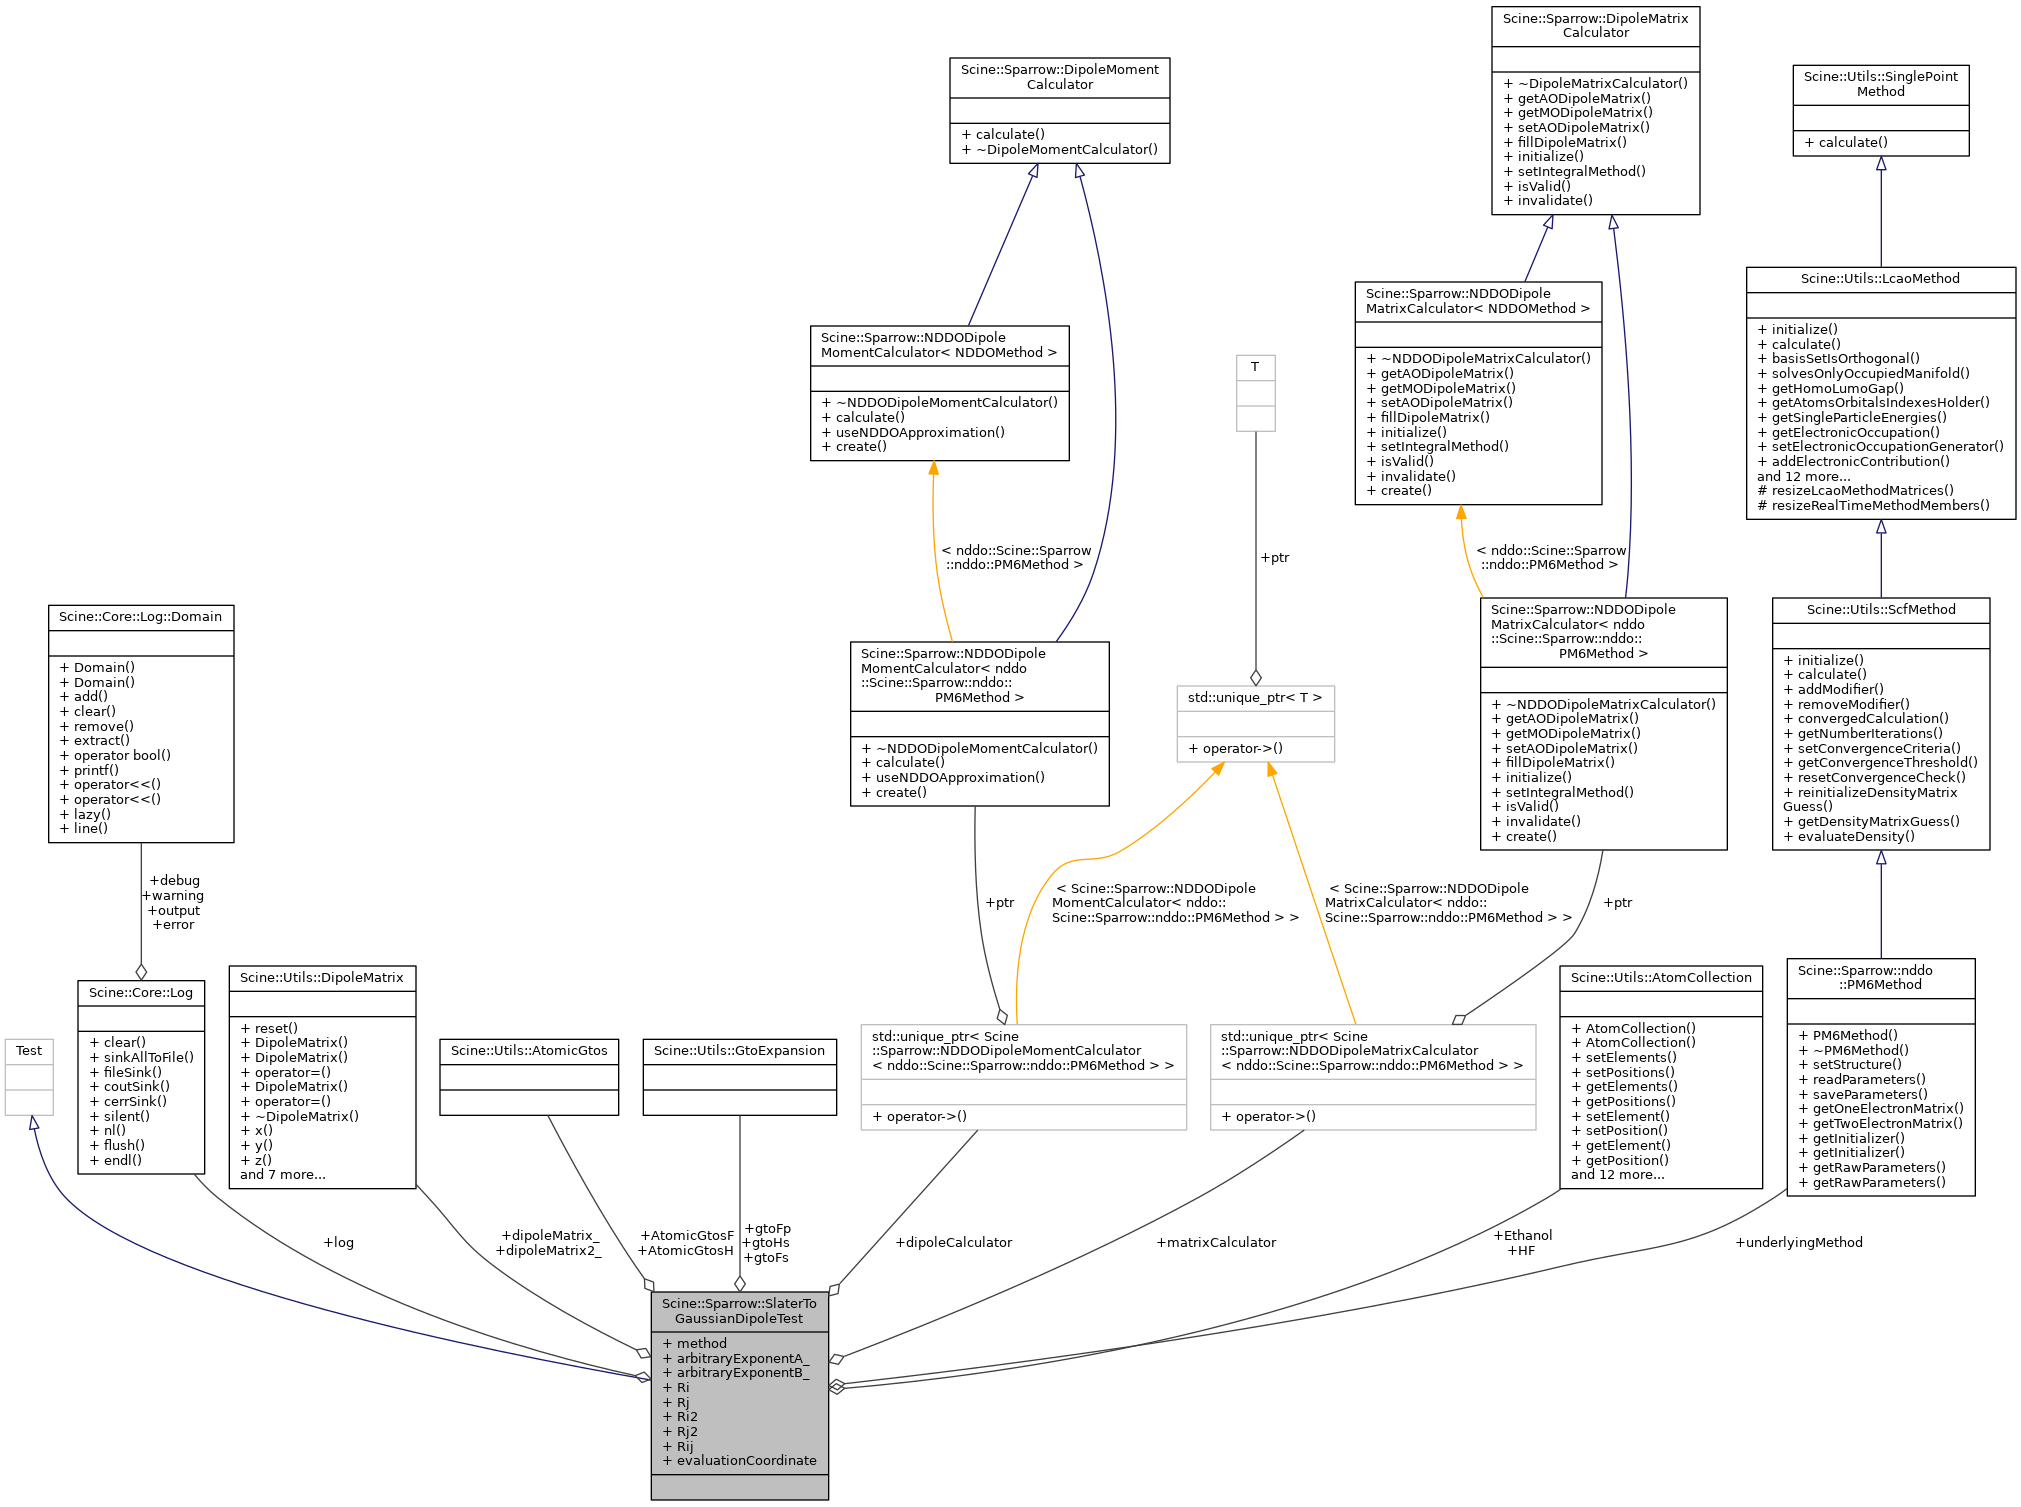Click the +matrixCalculator edge label
Image resolution: width=2021 pixels, height=1507 pixels.
(x=1216, y=1242)
